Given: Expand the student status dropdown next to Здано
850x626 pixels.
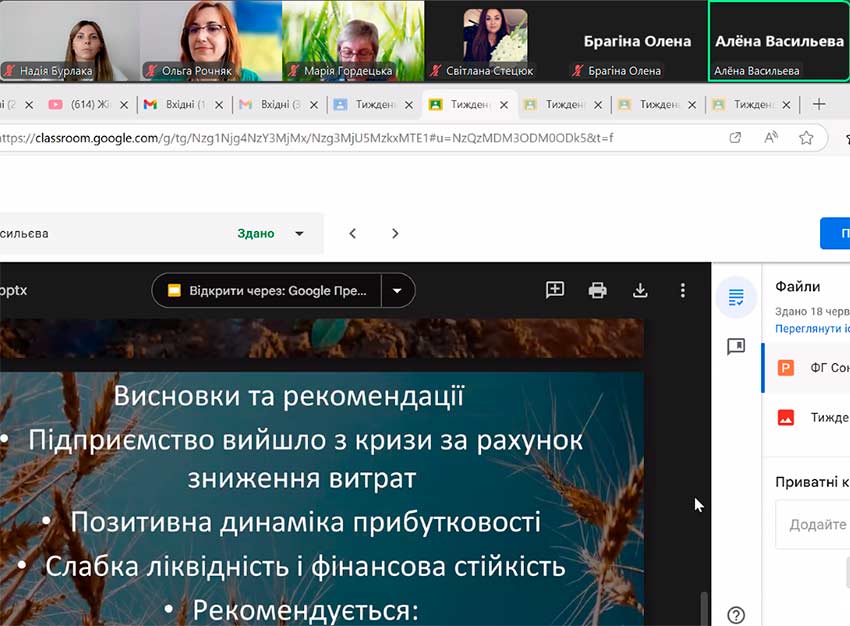Looking at the screenshot, I should point(299,234).
